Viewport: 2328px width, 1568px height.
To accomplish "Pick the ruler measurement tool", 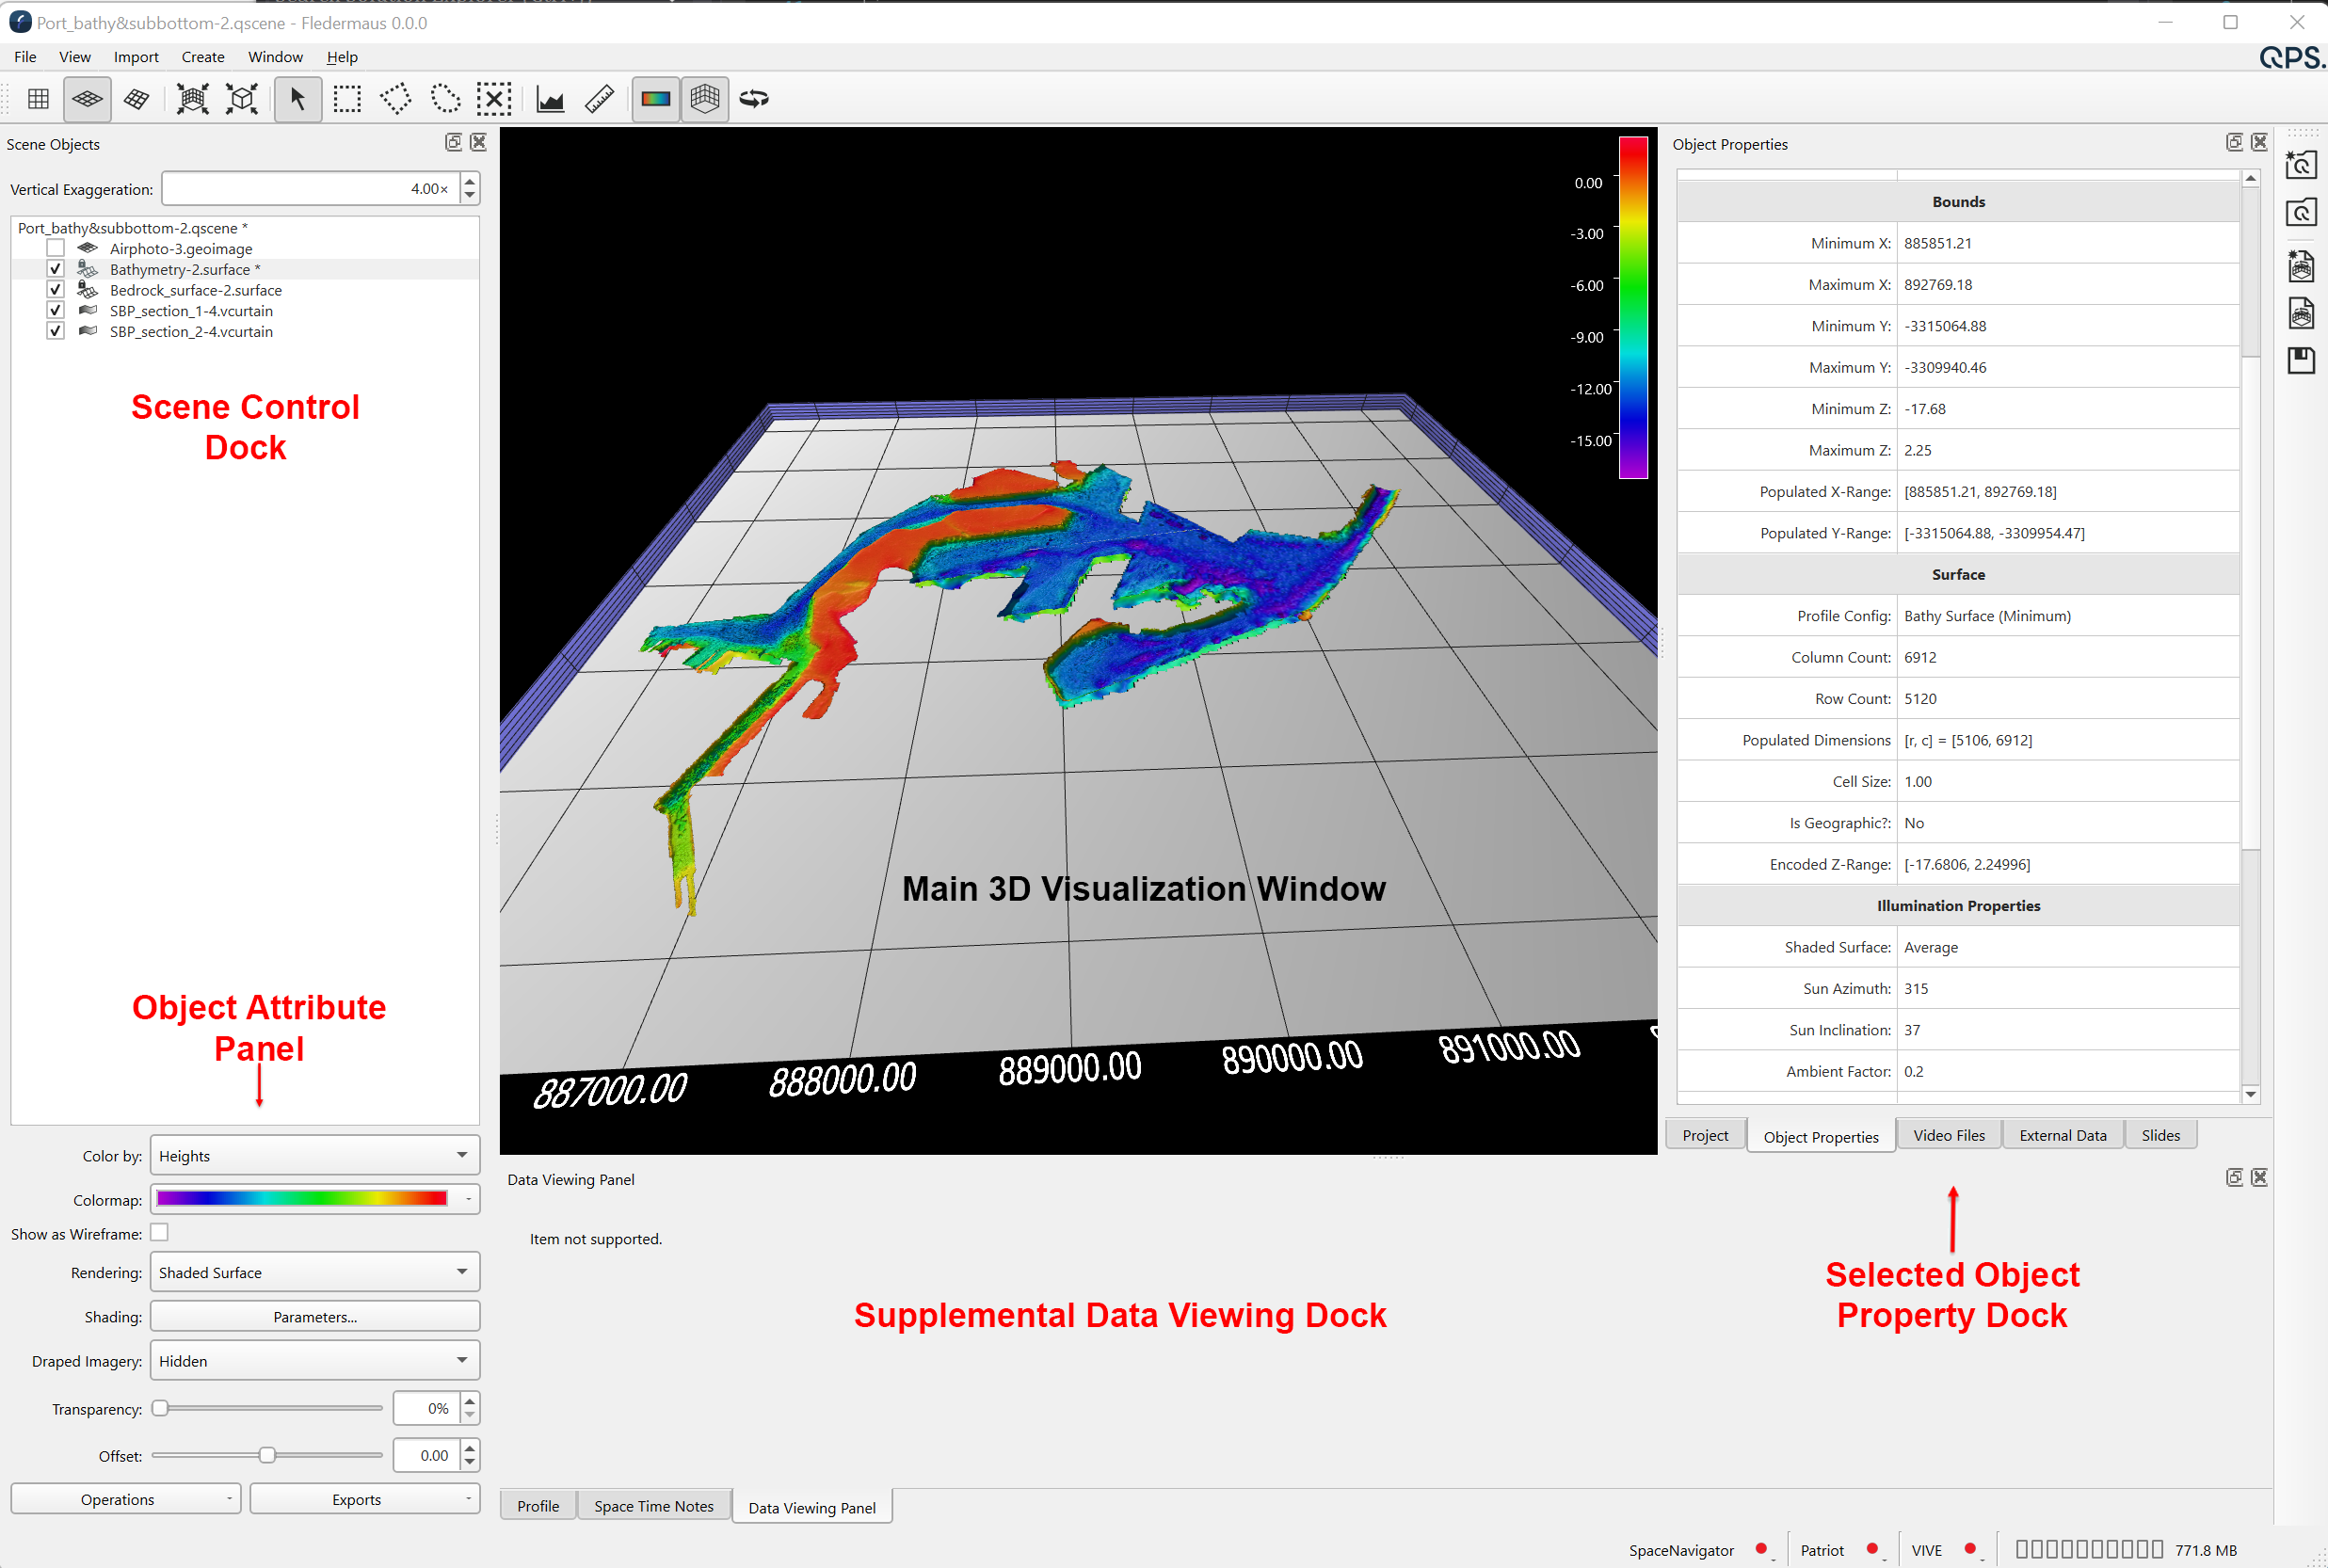I will coord(599,99).
